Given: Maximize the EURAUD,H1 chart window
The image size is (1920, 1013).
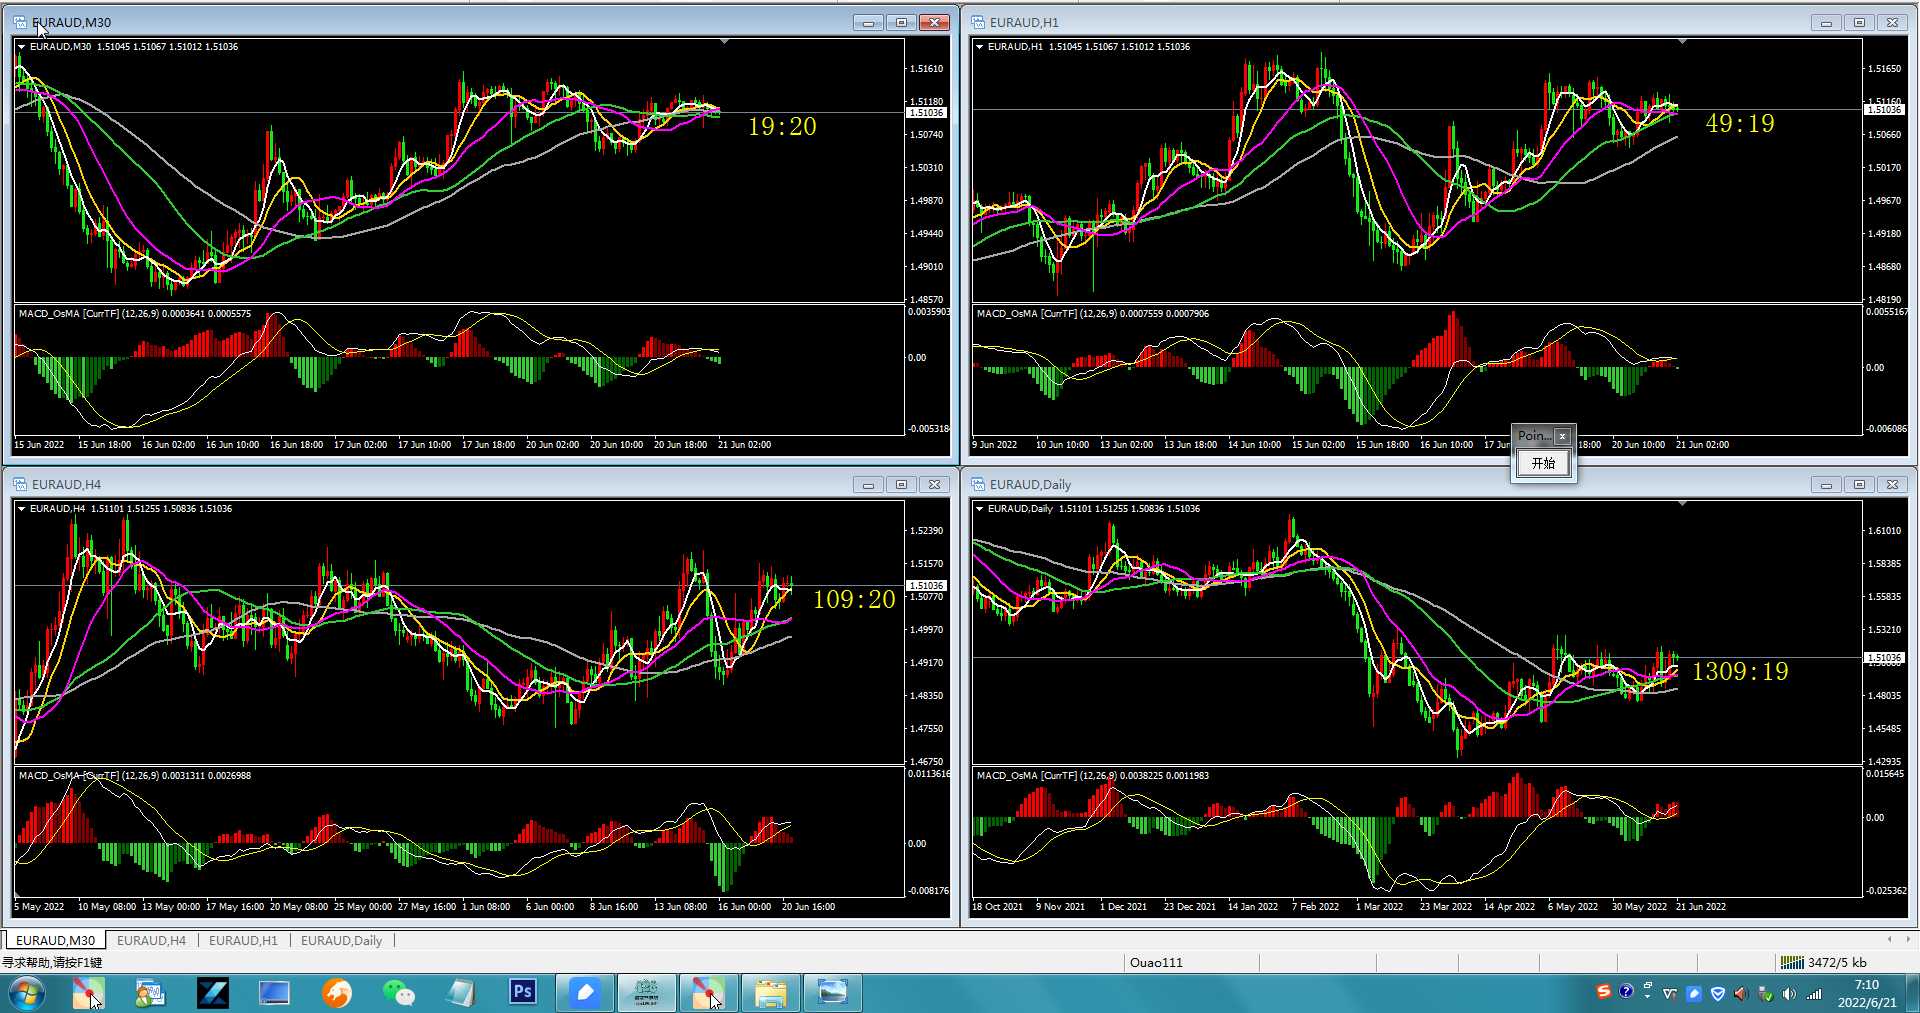Looking at the screenshot, I should [x=1859, y=22].
